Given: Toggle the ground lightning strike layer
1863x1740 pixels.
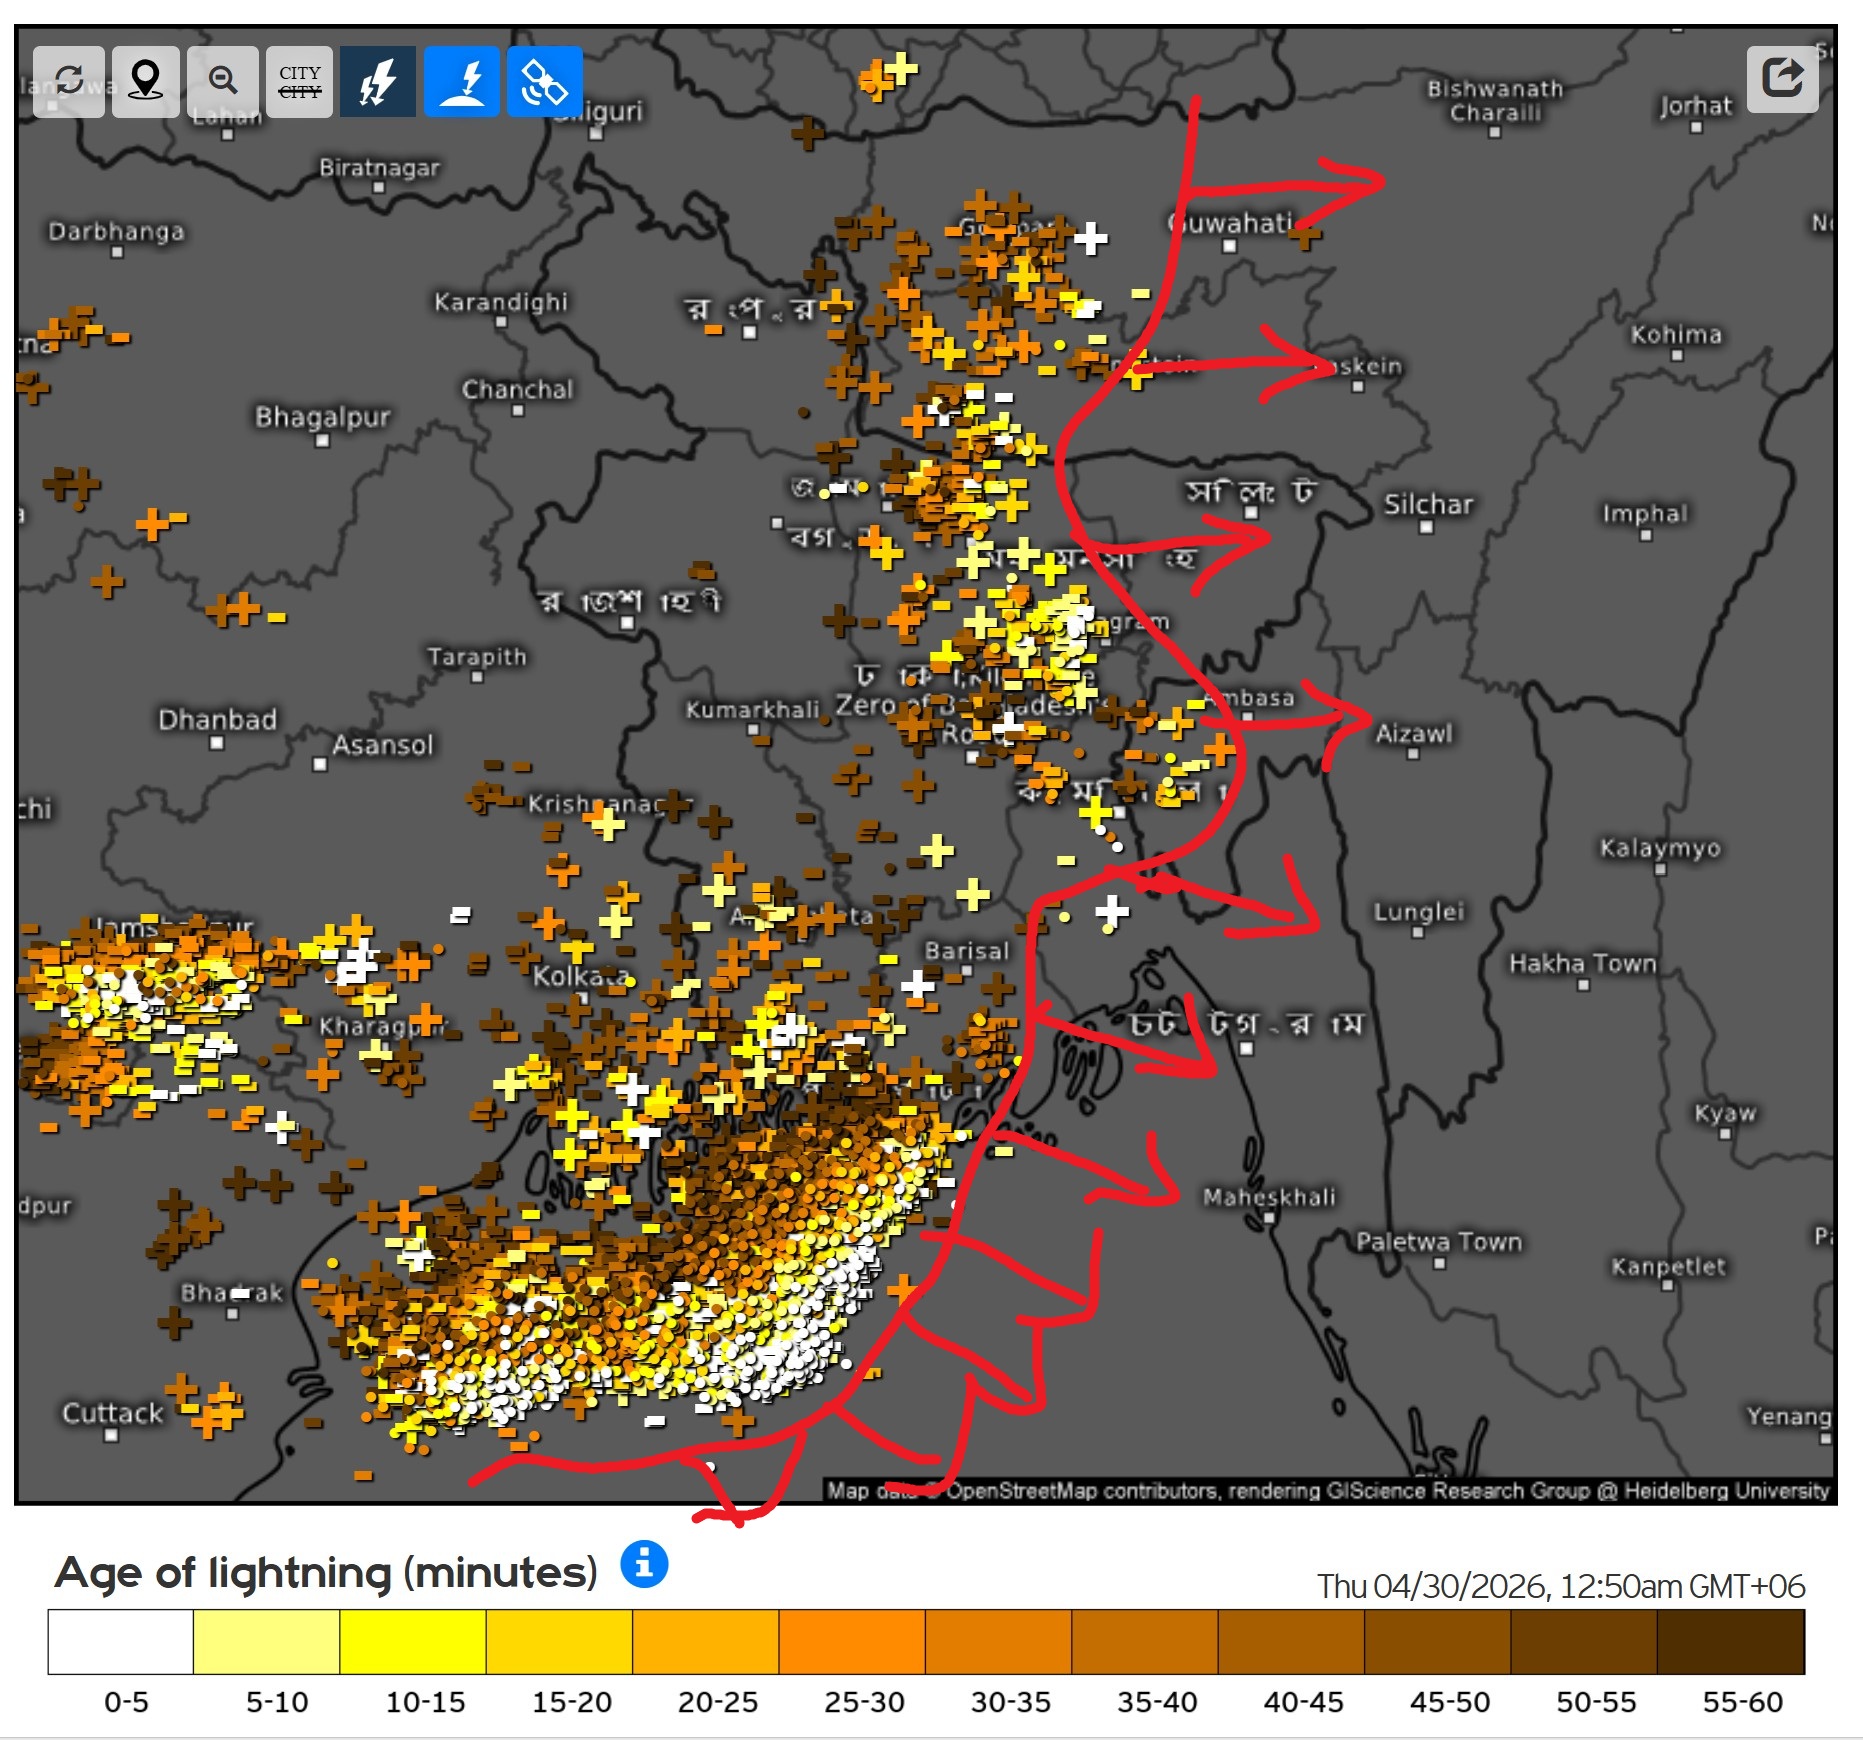Looking at the screenshot, I should pos(461,81).
